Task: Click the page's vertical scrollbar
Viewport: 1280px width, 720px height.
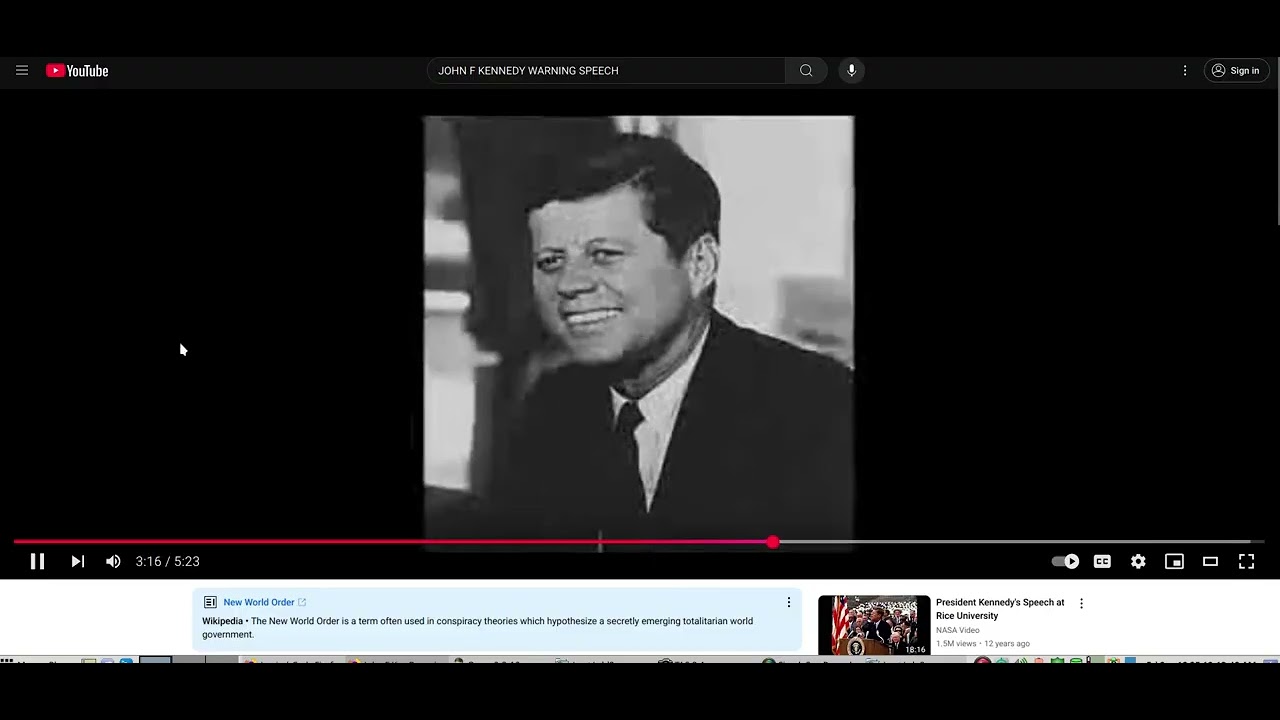Action: 1276,140
